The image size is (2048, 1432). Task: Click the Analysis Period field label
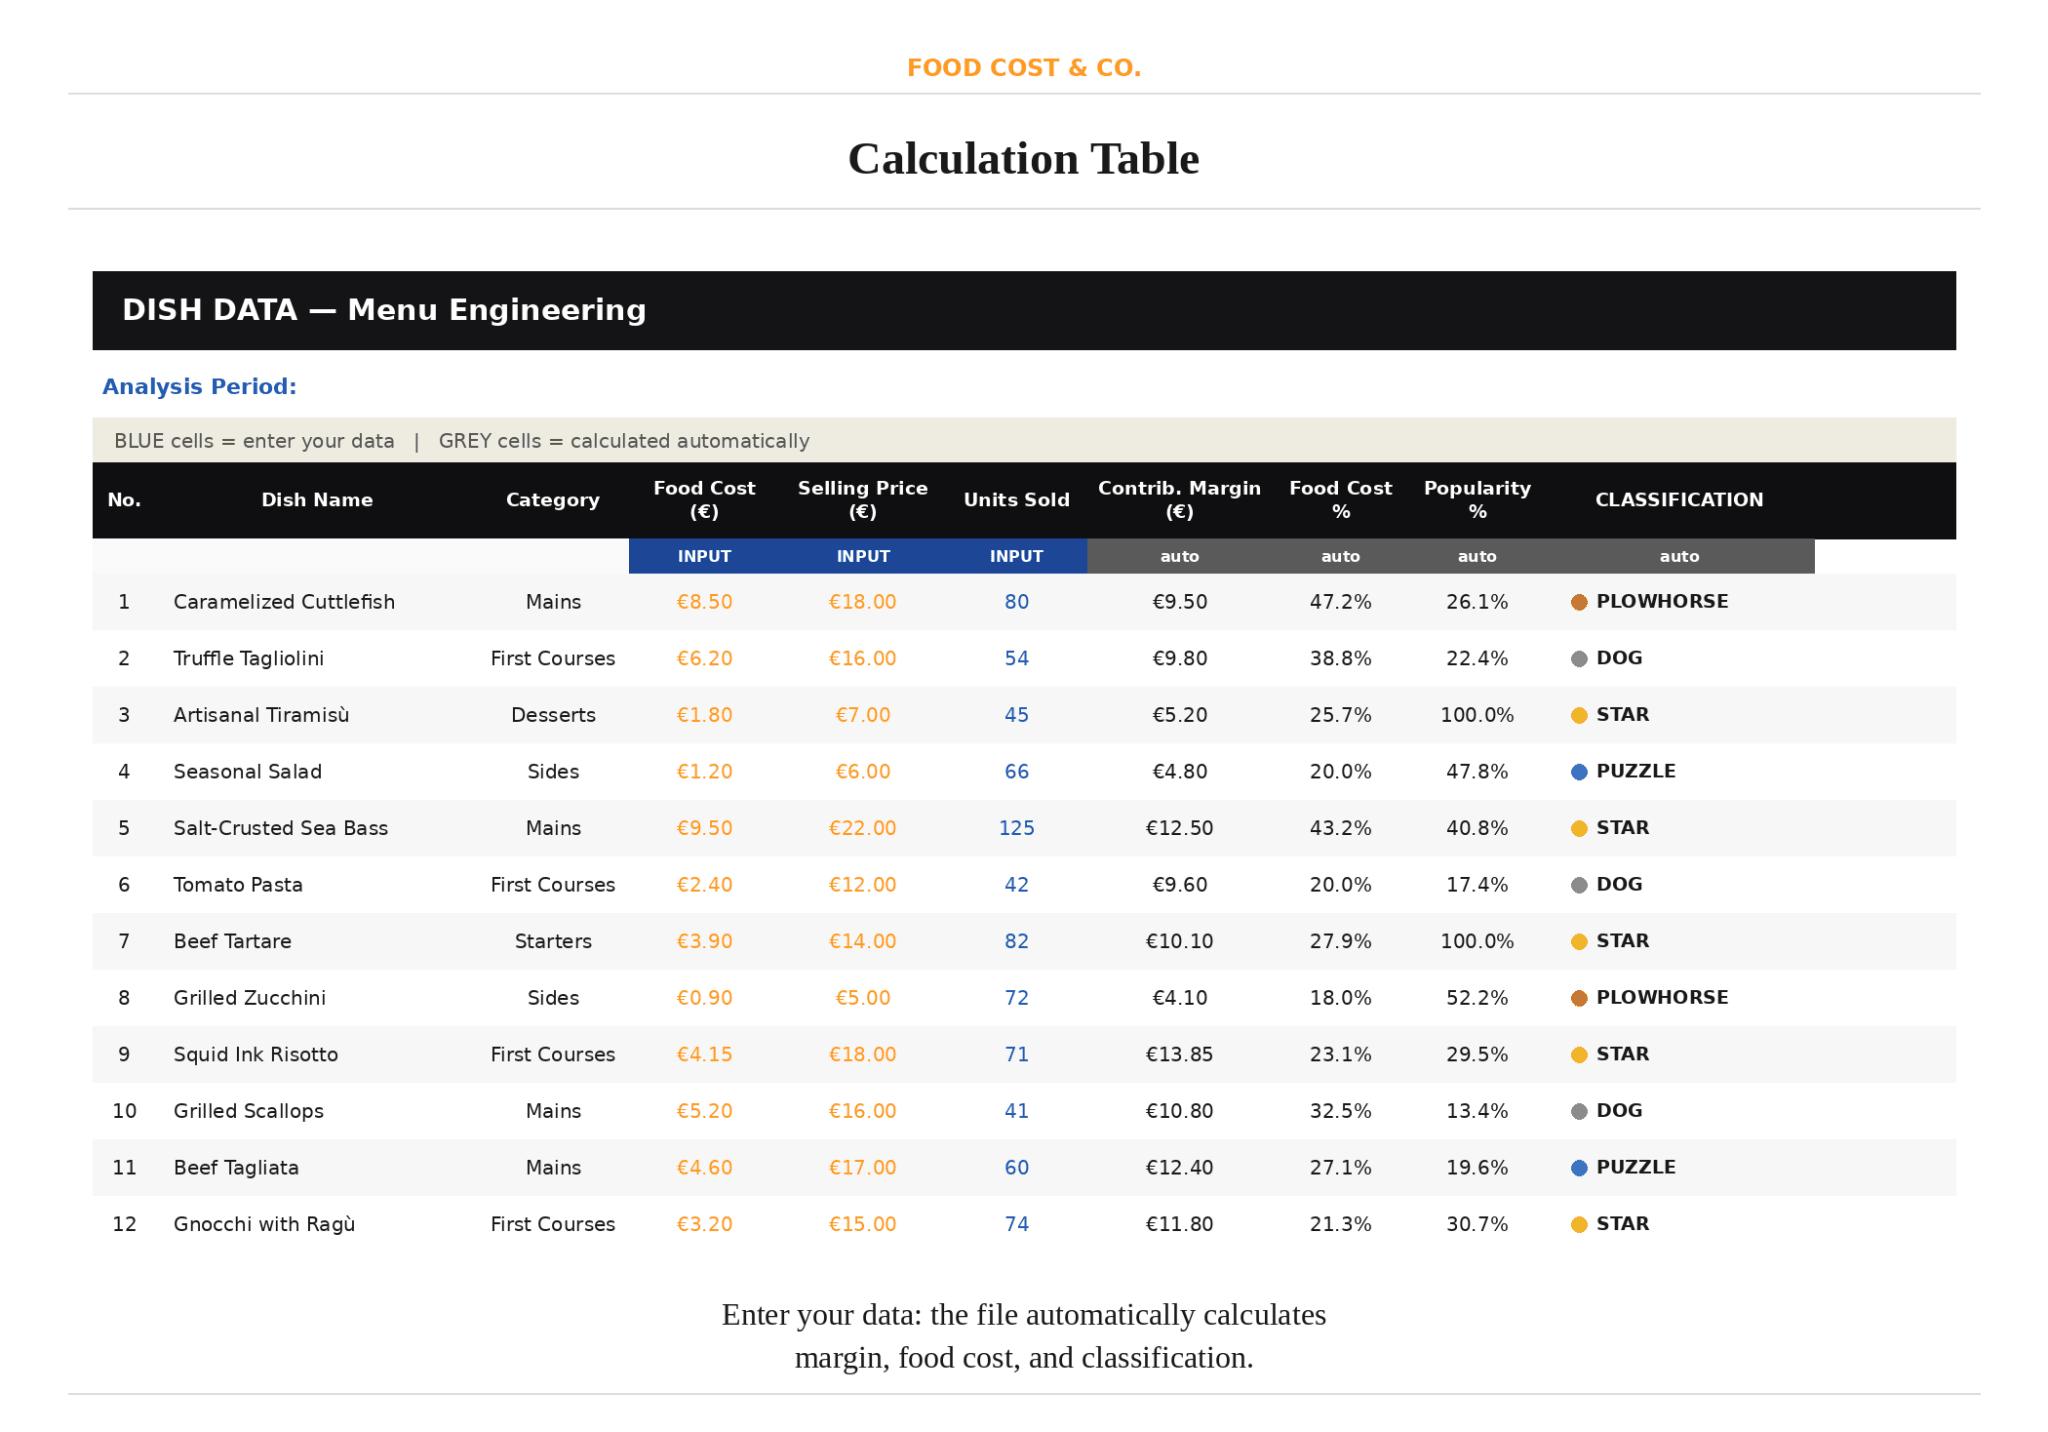(199, 387)
